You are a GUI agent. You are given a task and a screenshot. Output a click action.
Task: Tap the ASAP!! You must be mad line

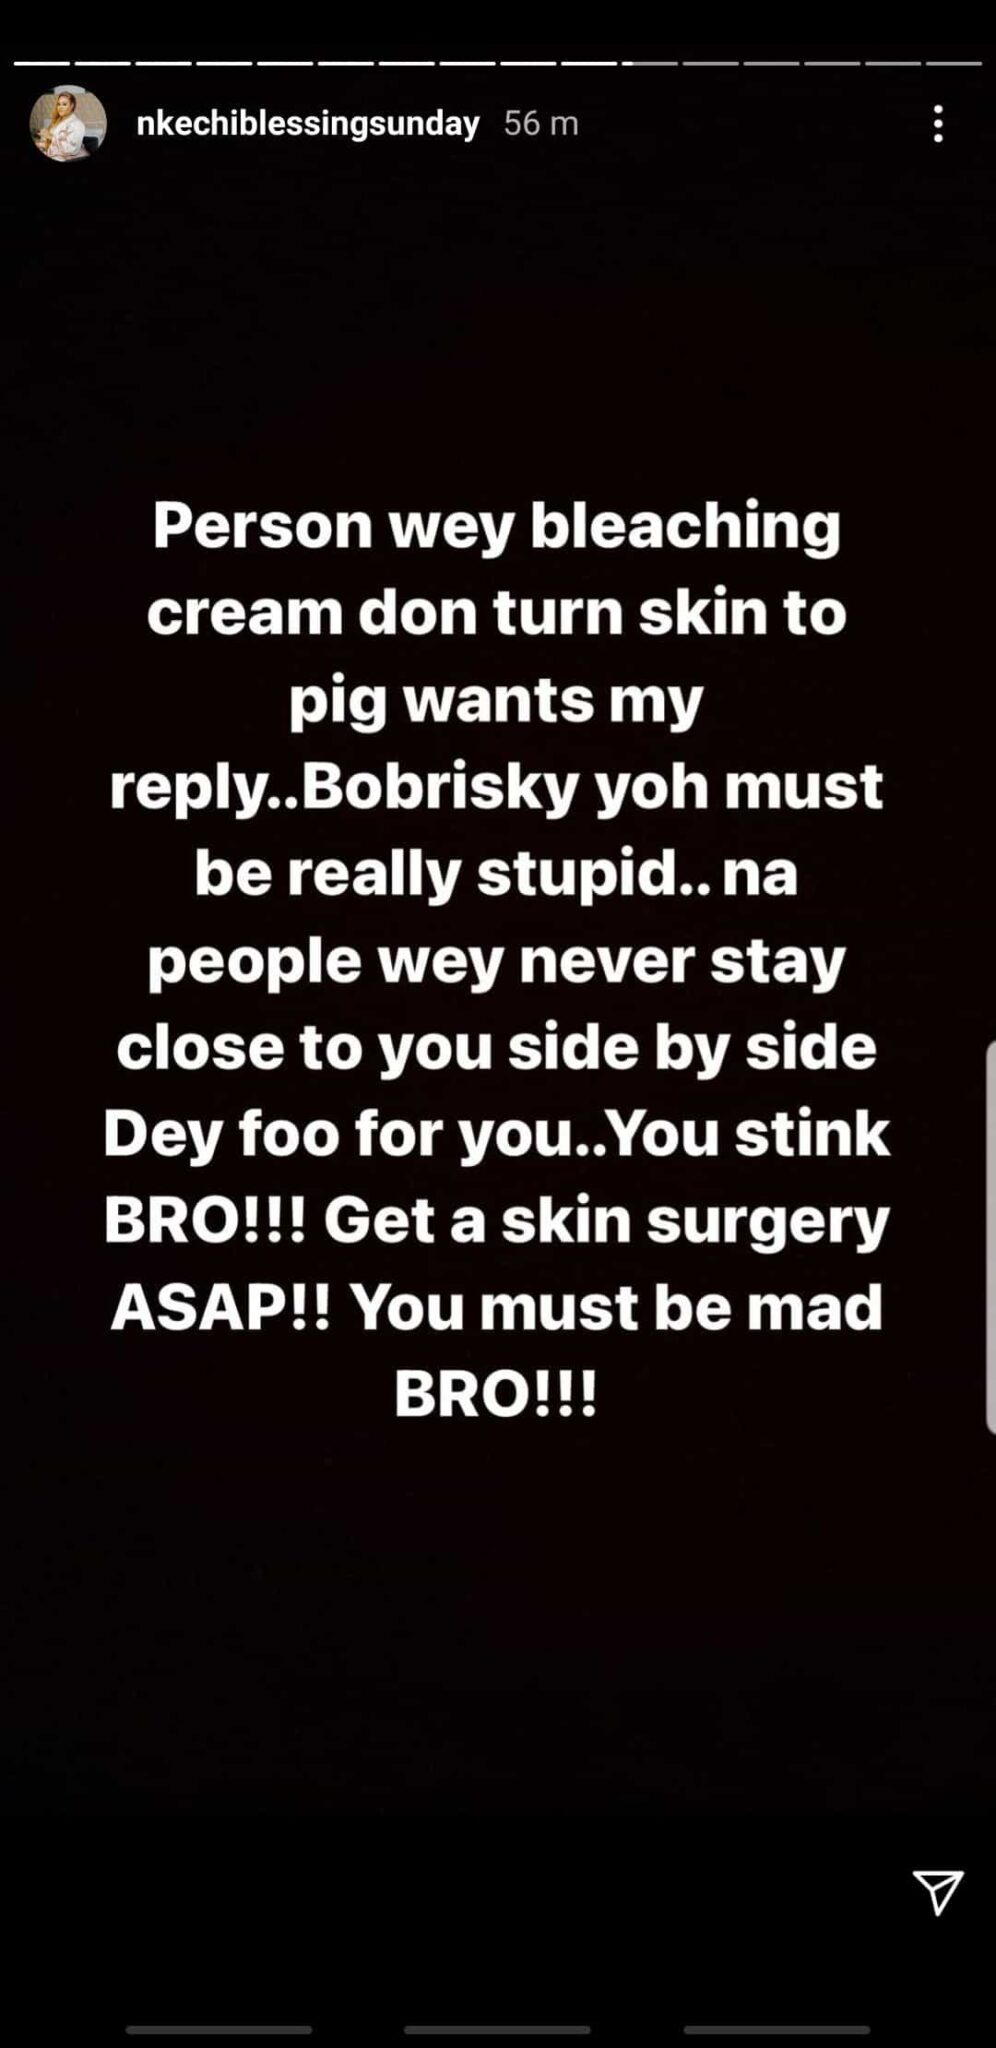coord(497,1307)
